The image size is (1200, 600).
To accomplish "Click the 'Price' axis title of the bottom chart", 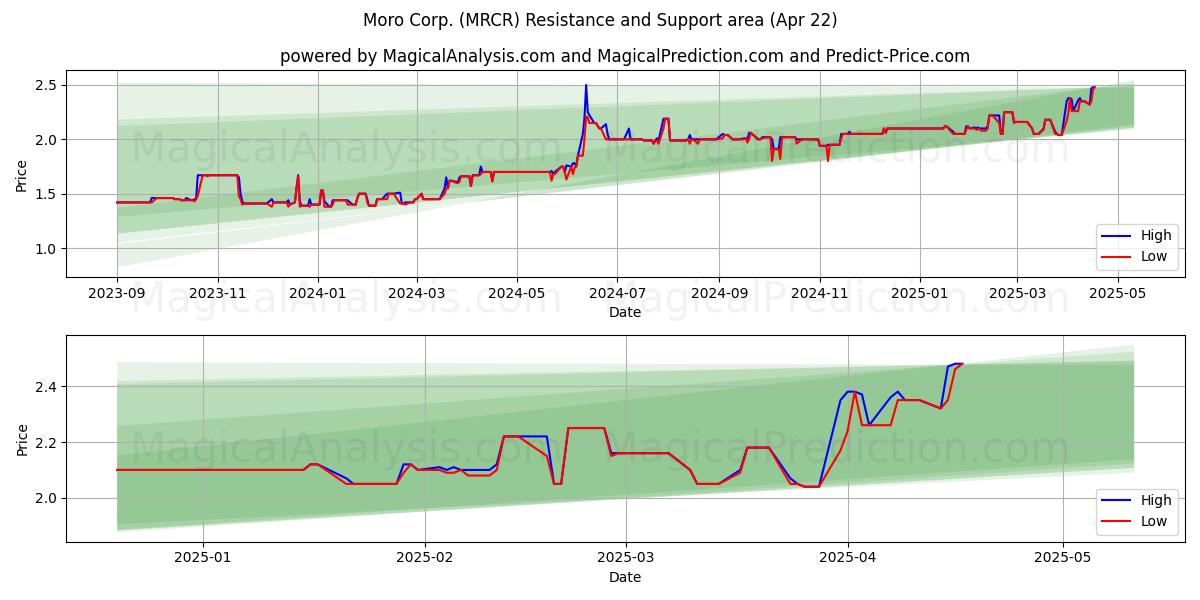I will (x=22, y=439).
